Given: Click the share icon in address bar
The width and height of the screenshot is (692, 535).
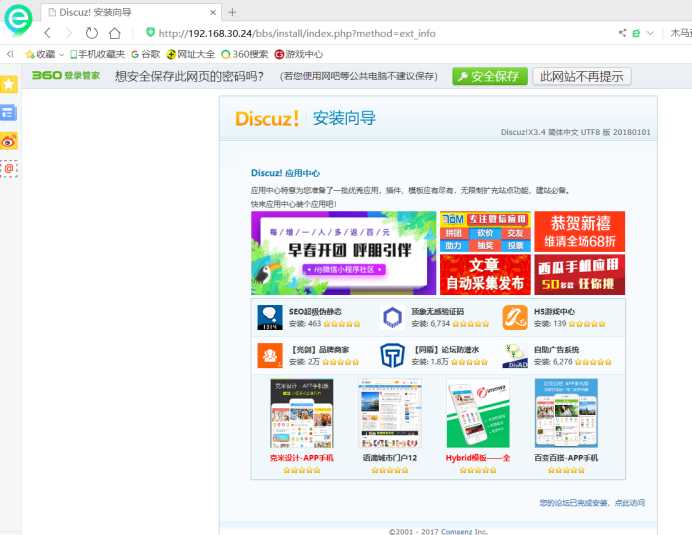Looking at the screenshot, I should pyautogui.click(x=623, y=33).
